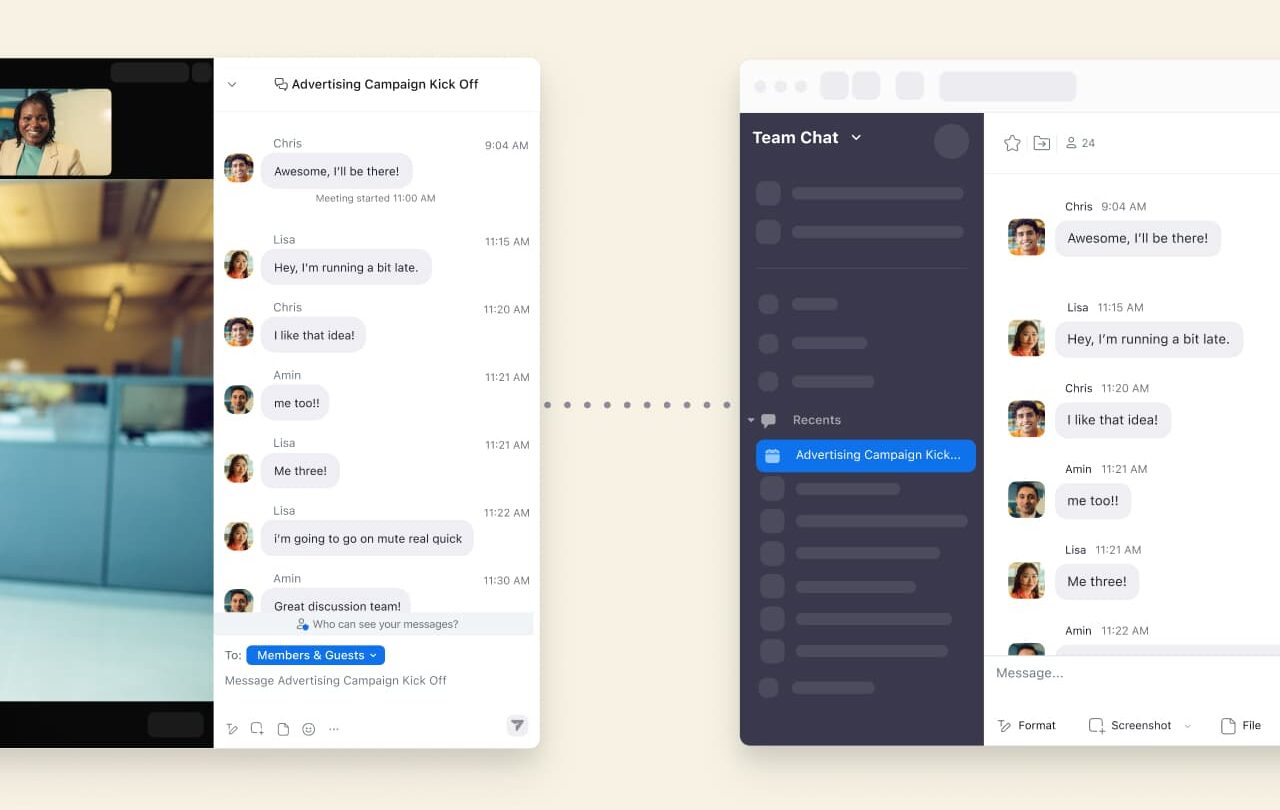The image size is (1280, 810).
Task: Click Amin's avatar beside 'me too!!' in the Team Chat window
Action: click(x=1026, y=500)
